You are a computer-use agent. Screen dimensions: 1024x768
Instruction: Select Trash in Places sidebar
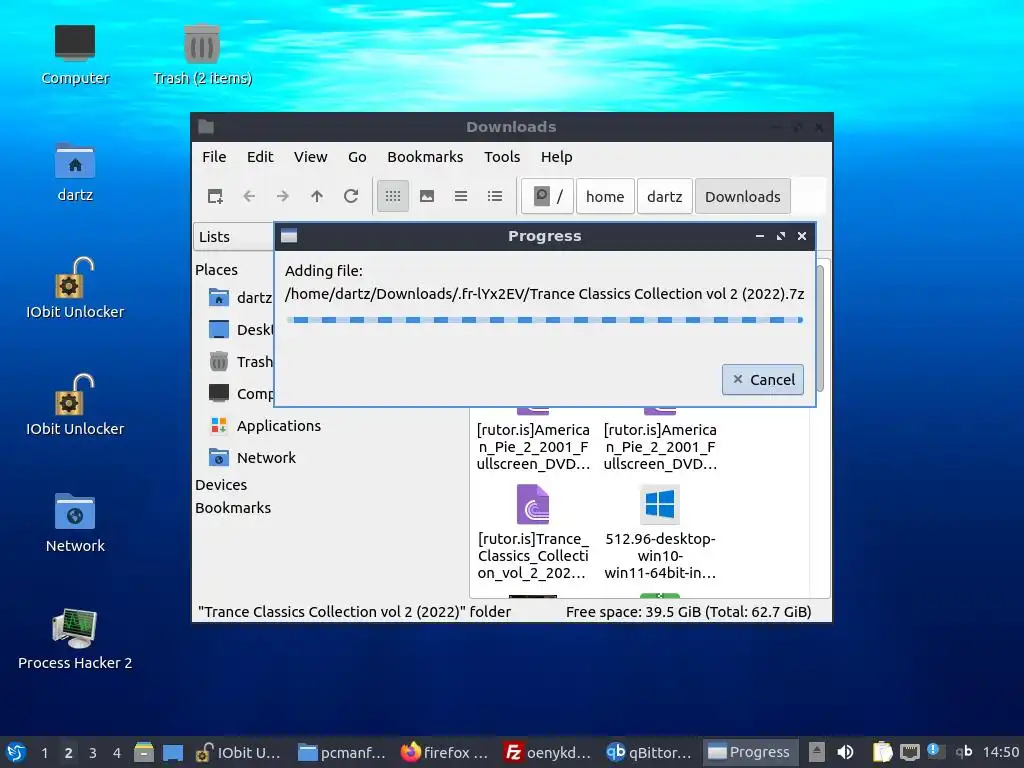coord(240,361)
